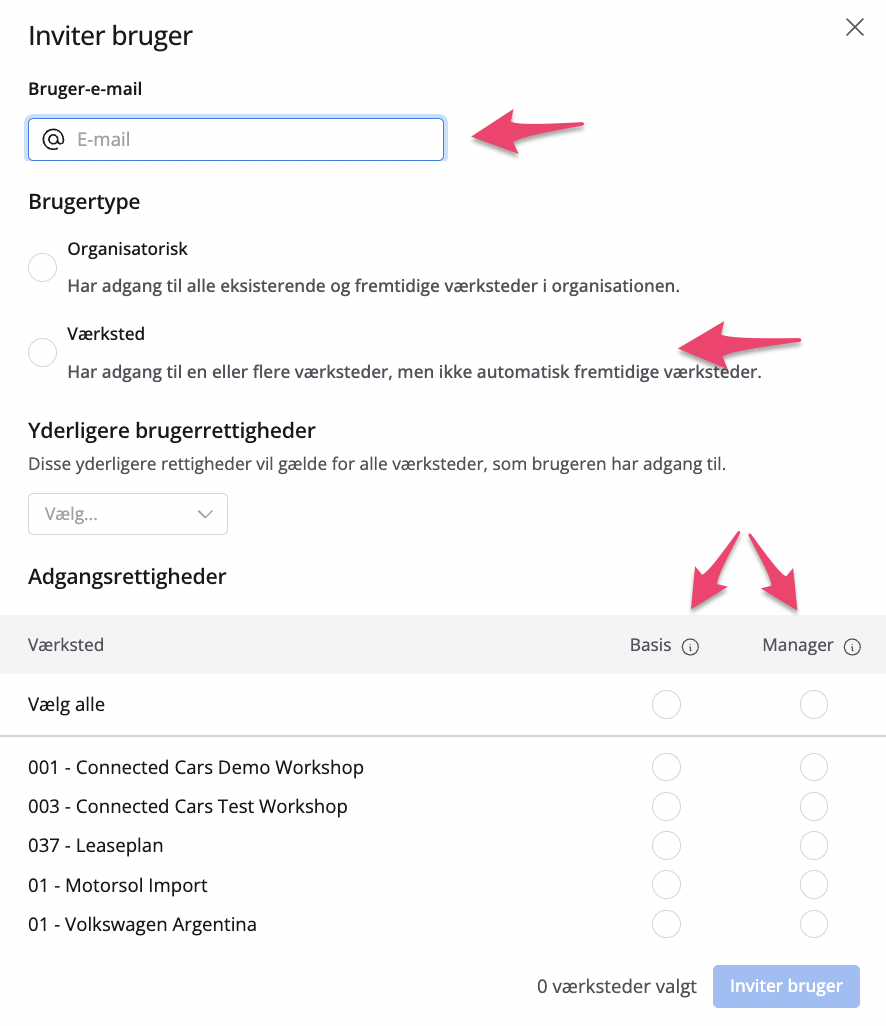The image size is (886, 1026).
Task: Open the Vælg... permissions dropdown
Action: point(128,514)
